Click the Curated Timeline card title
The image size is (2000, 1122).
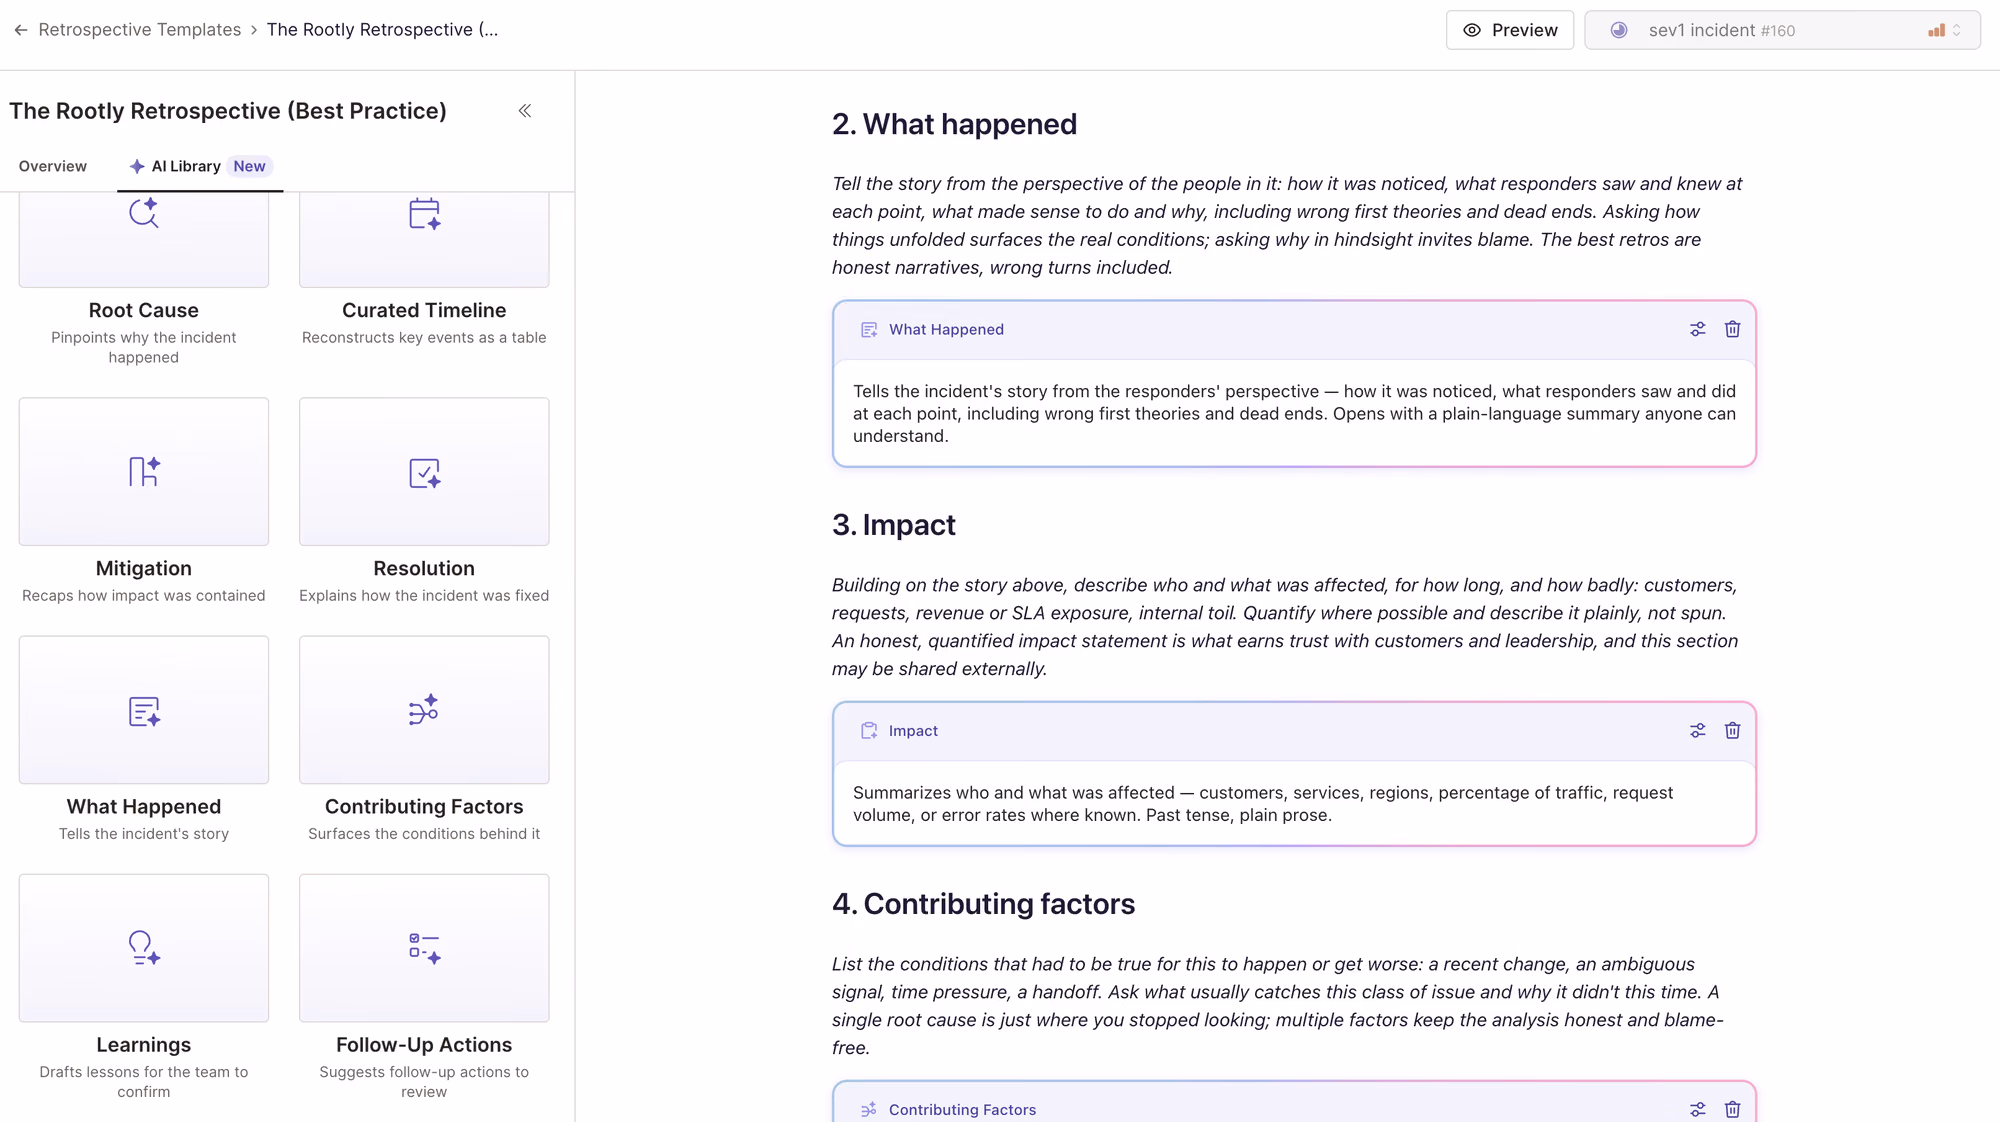click(x=424, y=310)
